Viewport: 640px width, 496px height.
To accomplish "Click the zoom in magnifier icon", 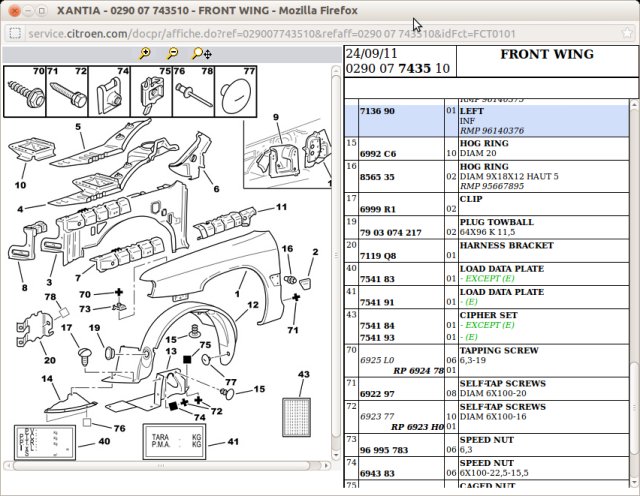I will click(x=145, y=53).
